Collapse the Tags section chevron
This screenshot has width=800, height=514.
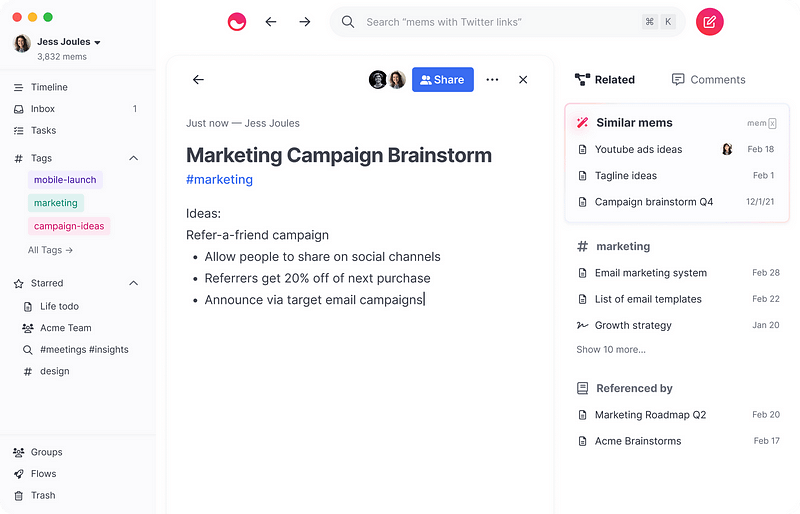134,158
